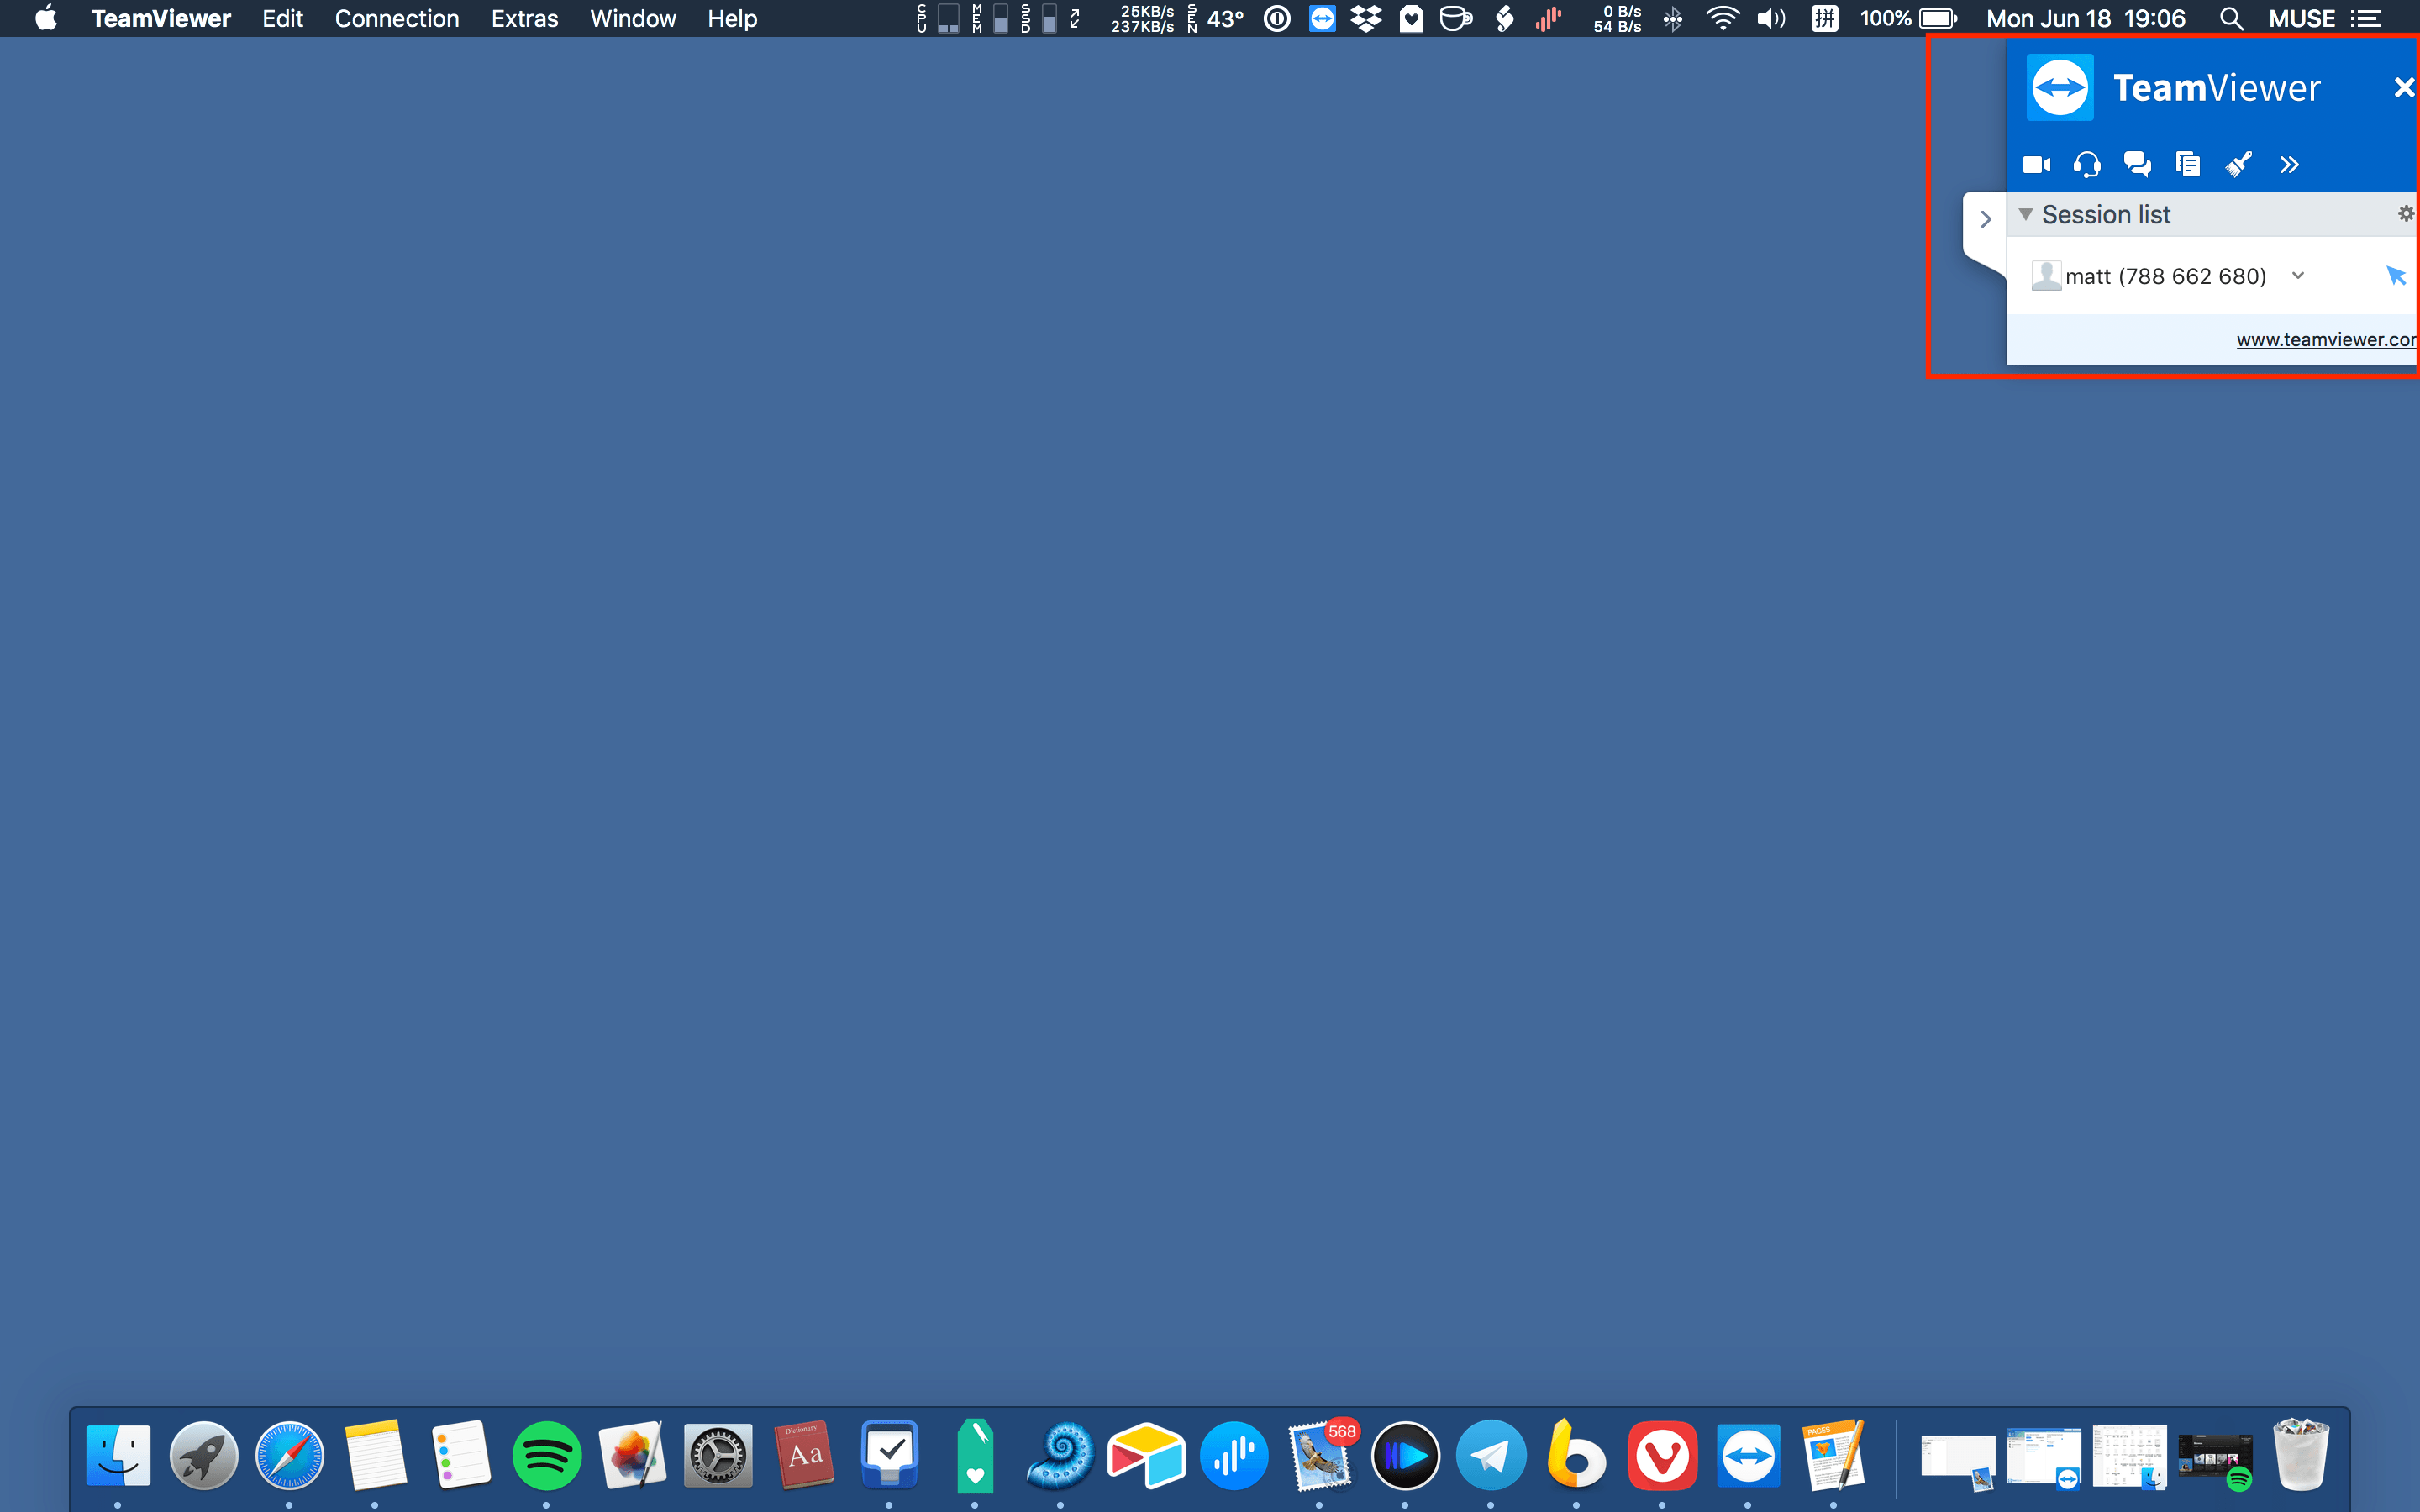Viewport: 2420px width, 1512px height.
Task: Open the Window menu
Action: click(x=633, y=18)
